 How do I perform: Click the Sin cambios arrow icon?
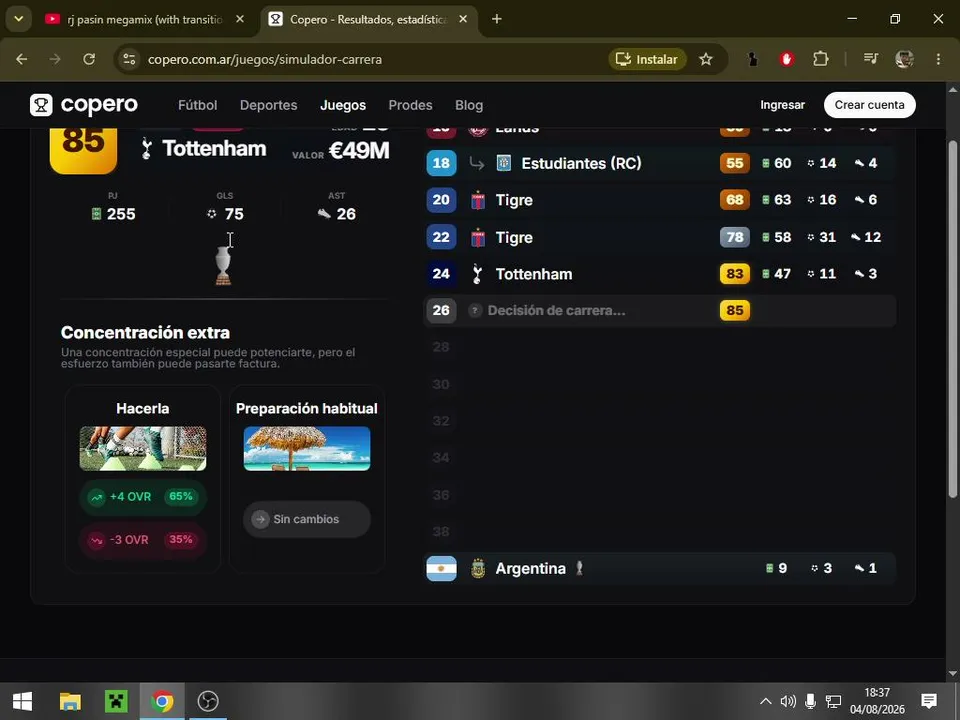pyautogui.click(x=260, y=519)
